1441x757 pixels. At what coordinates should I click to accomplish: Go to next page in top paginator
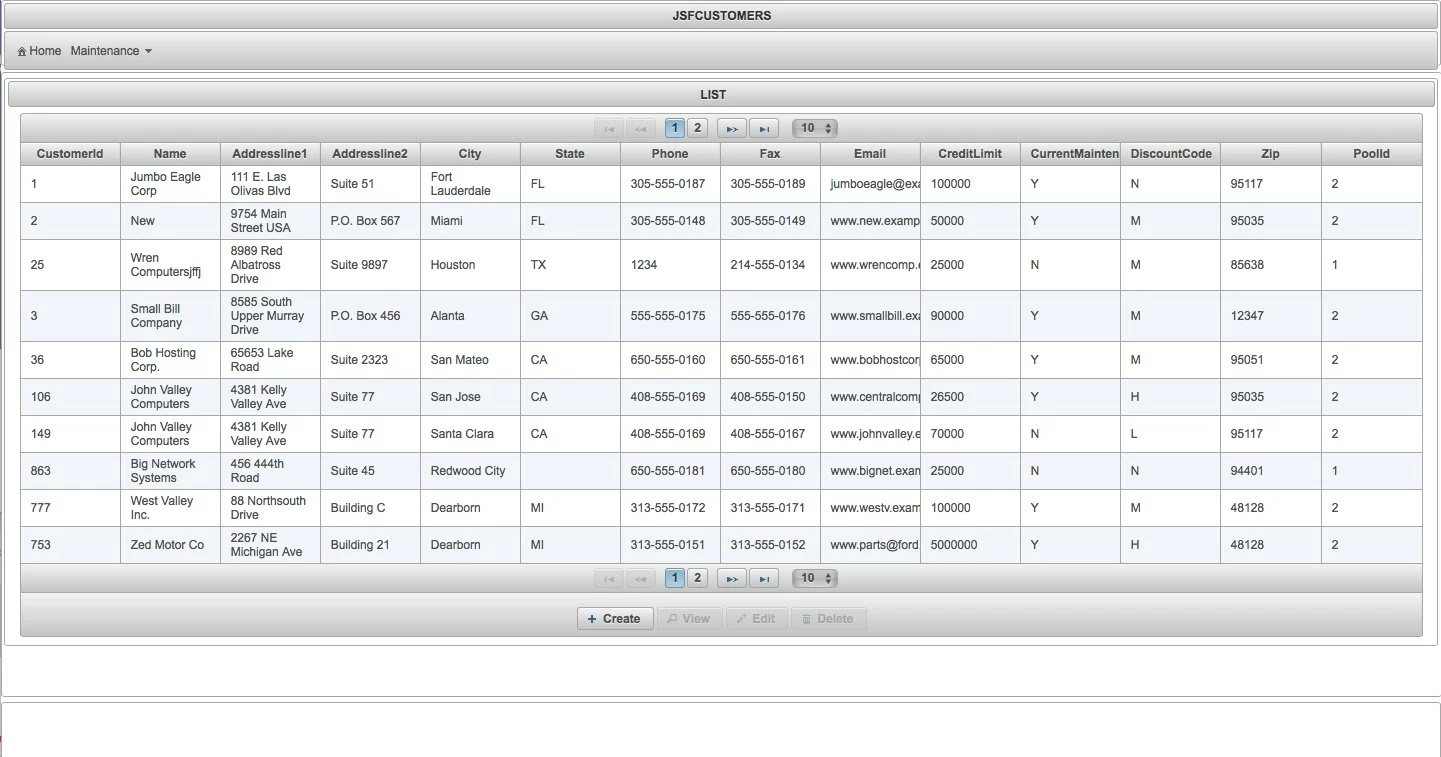point(732,128)
